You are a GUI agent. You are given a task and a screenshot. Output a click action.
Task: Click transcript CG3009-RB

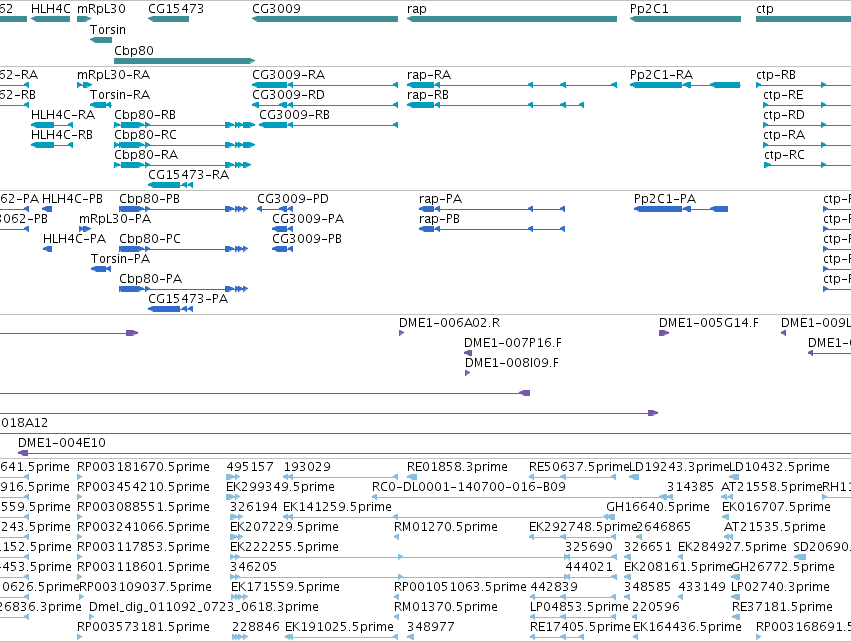point(294,115)
